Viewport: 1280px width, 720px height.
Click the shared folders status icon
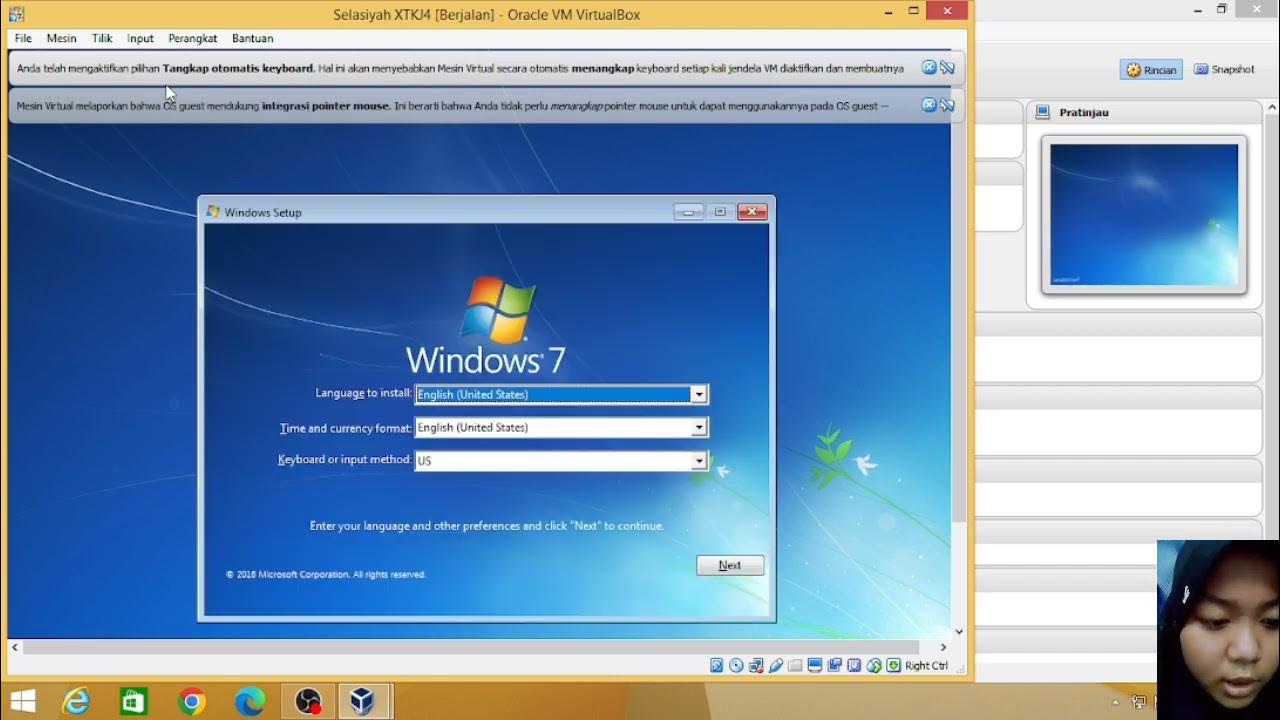click(x=795, y=665)
